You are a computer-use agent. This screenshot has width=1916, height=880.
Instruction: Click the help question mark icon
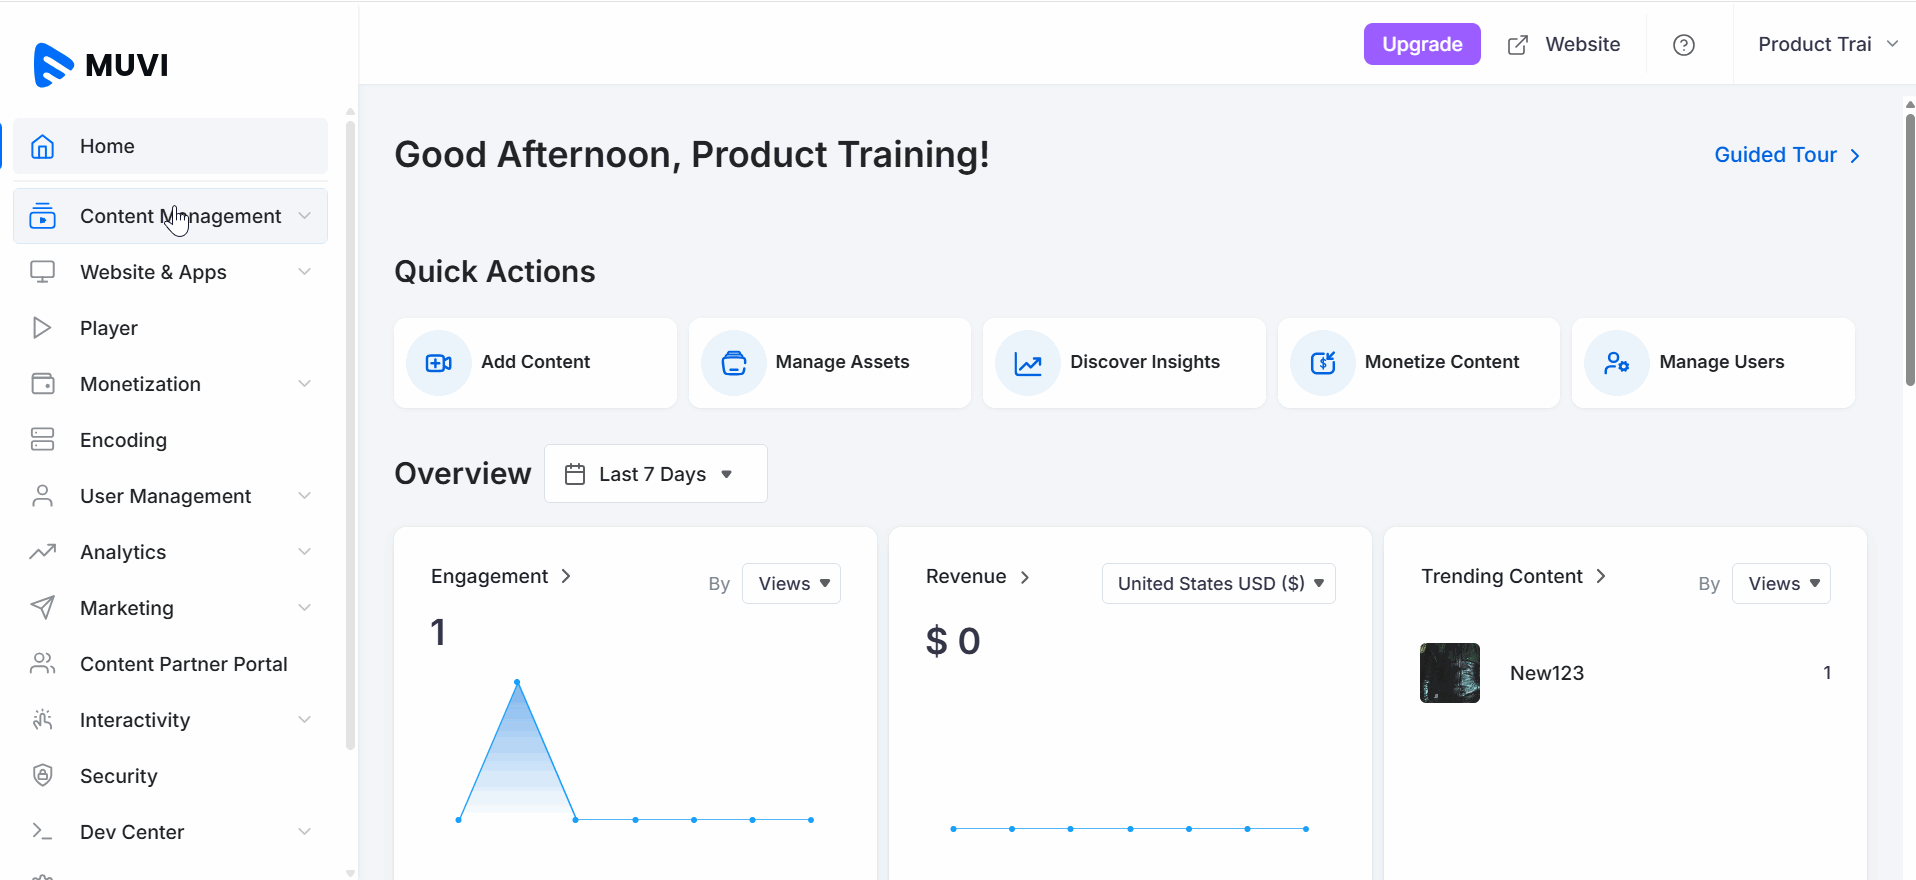(1683, 45)
